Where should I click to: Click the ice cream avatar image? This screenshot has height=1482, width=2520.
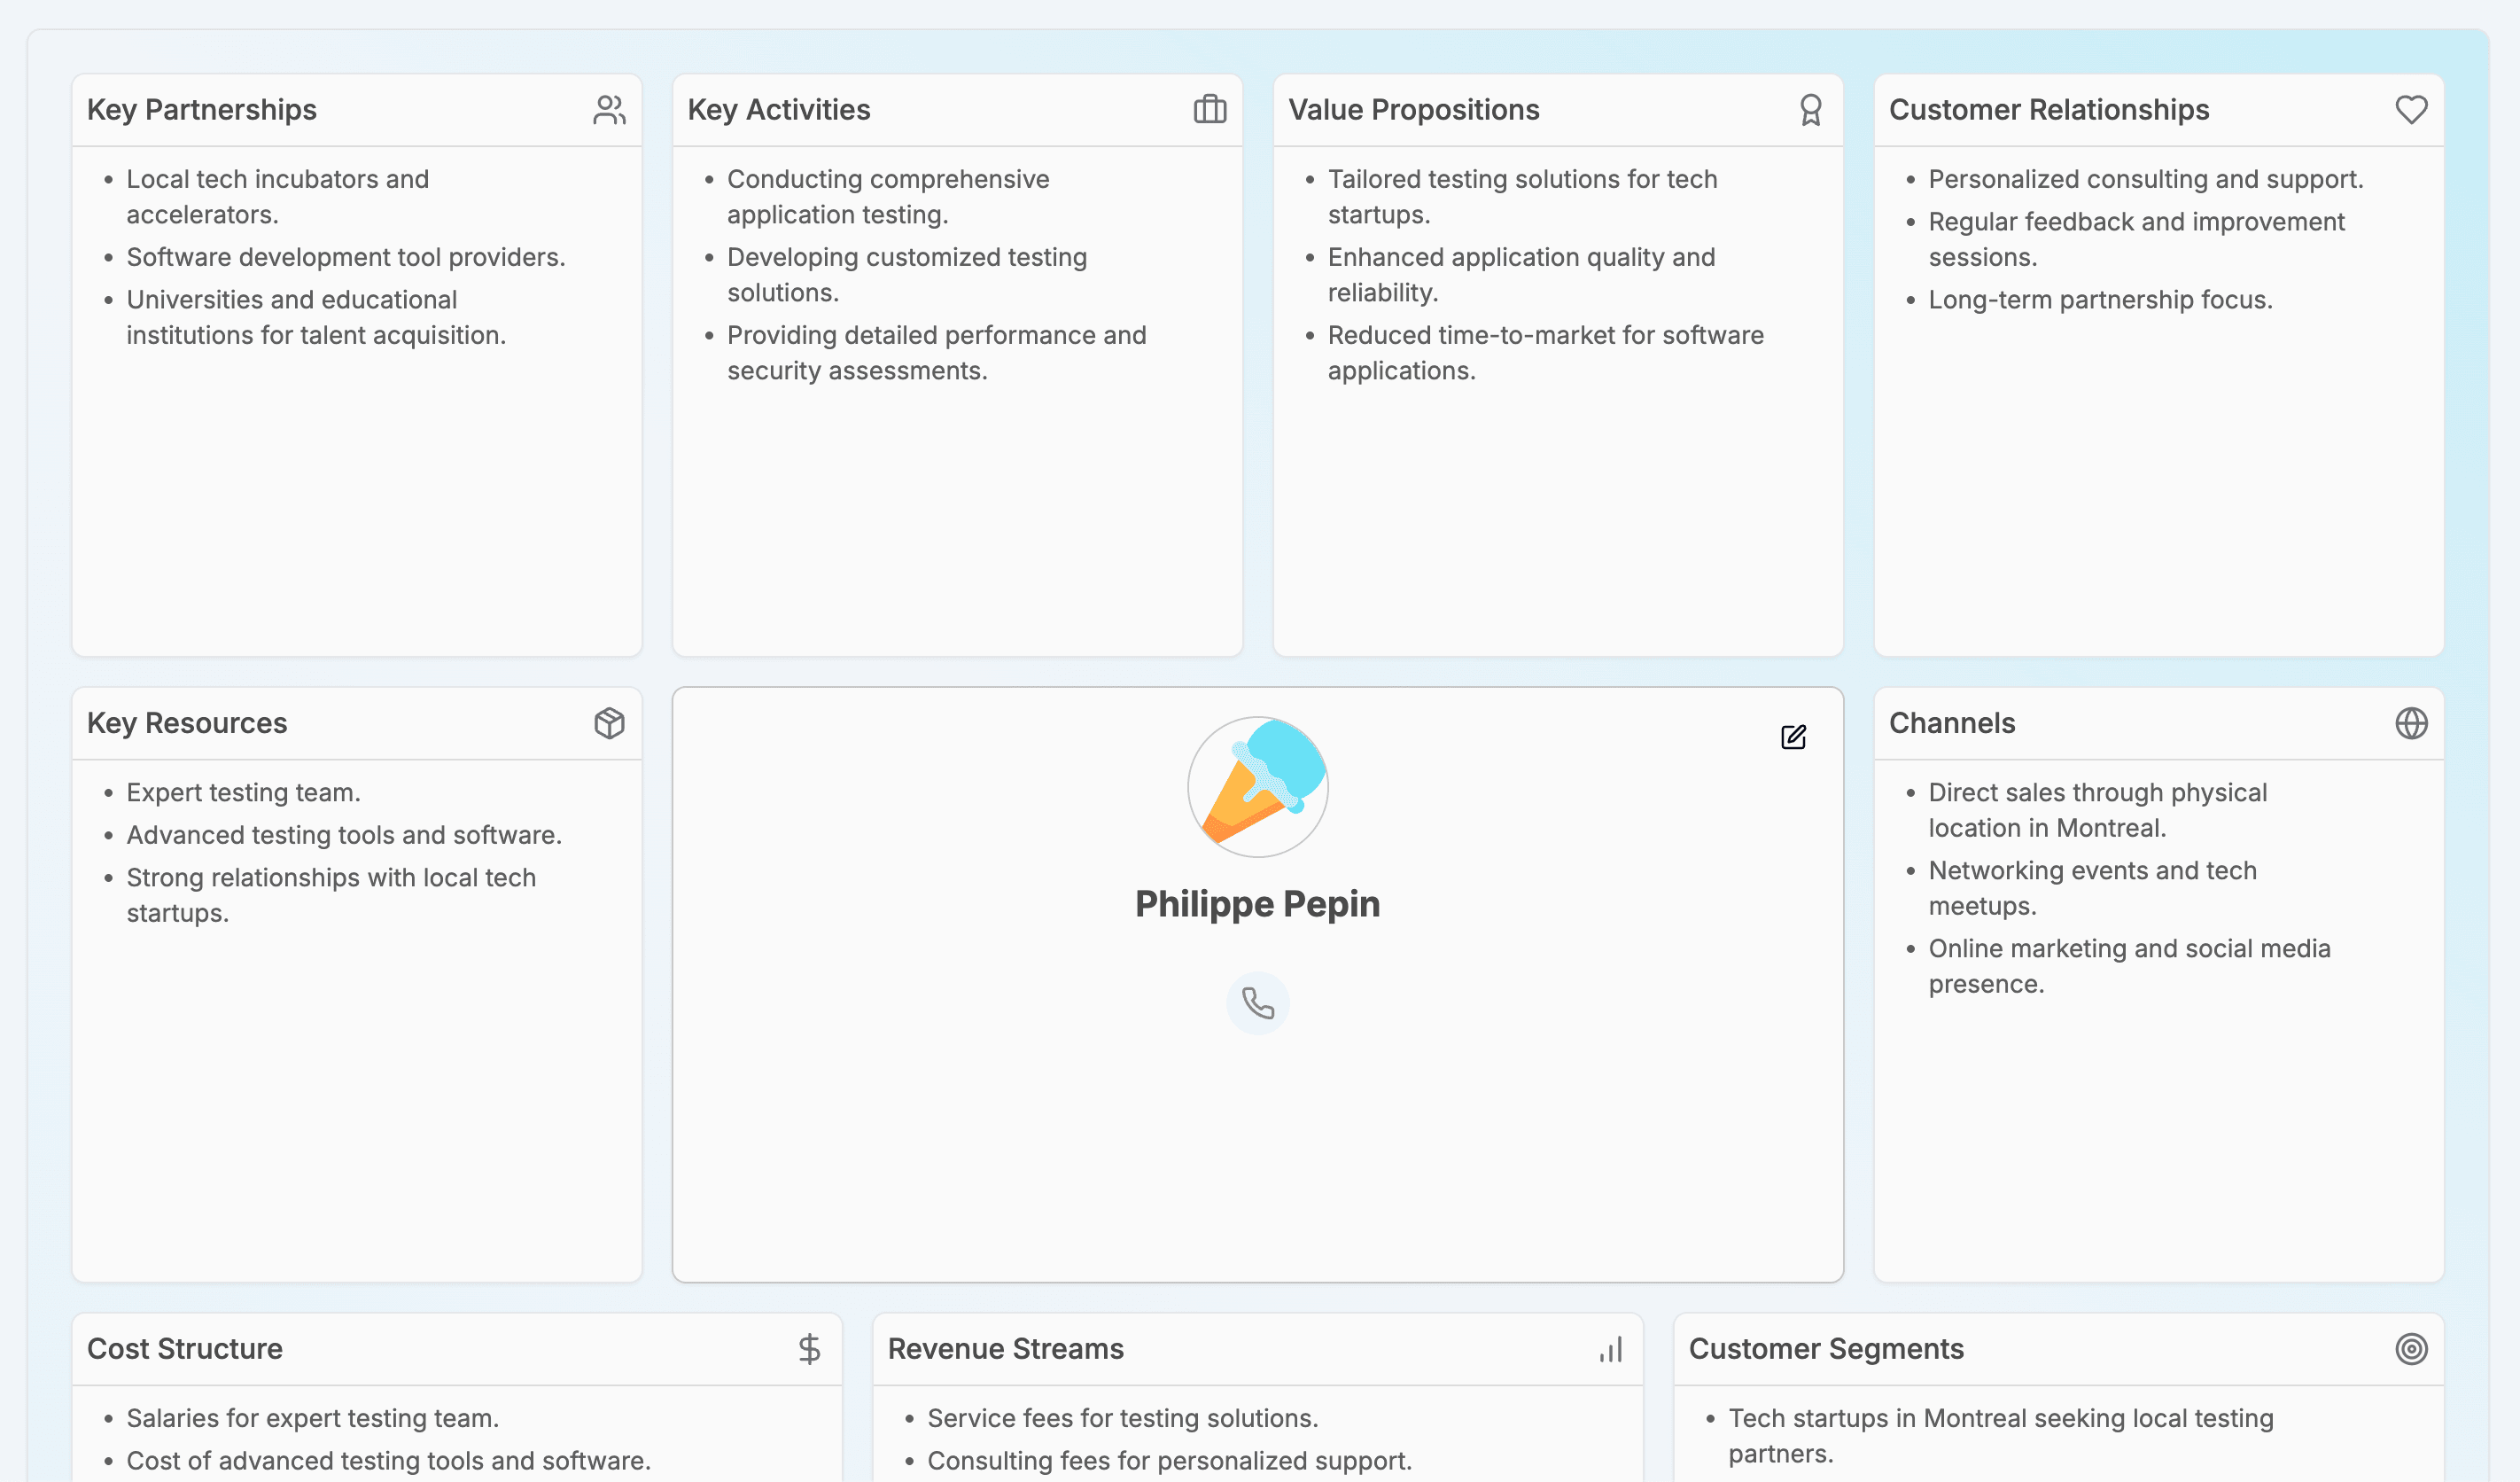pyautogui.click(x=1257, y=787)
